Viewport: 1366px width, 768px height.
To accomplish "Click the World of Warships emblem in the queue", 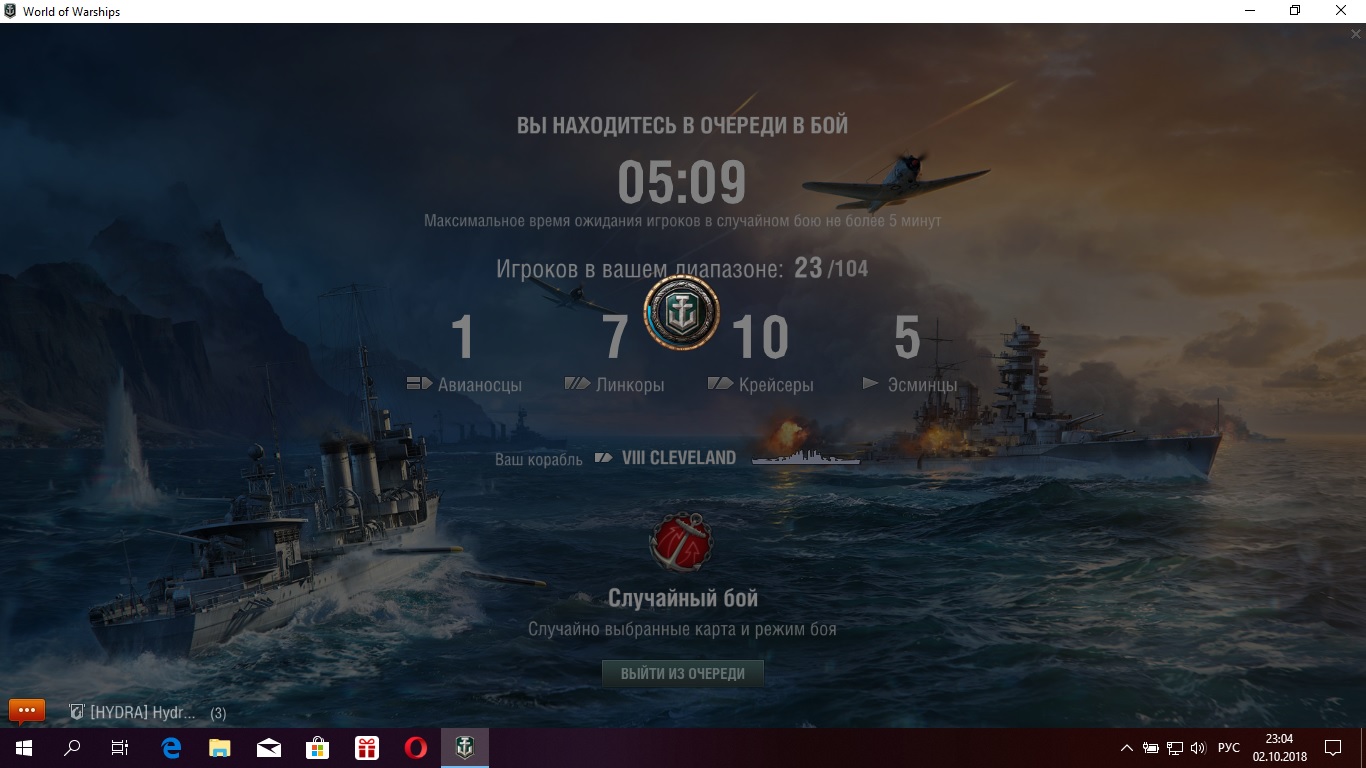I will coord(681,313).
